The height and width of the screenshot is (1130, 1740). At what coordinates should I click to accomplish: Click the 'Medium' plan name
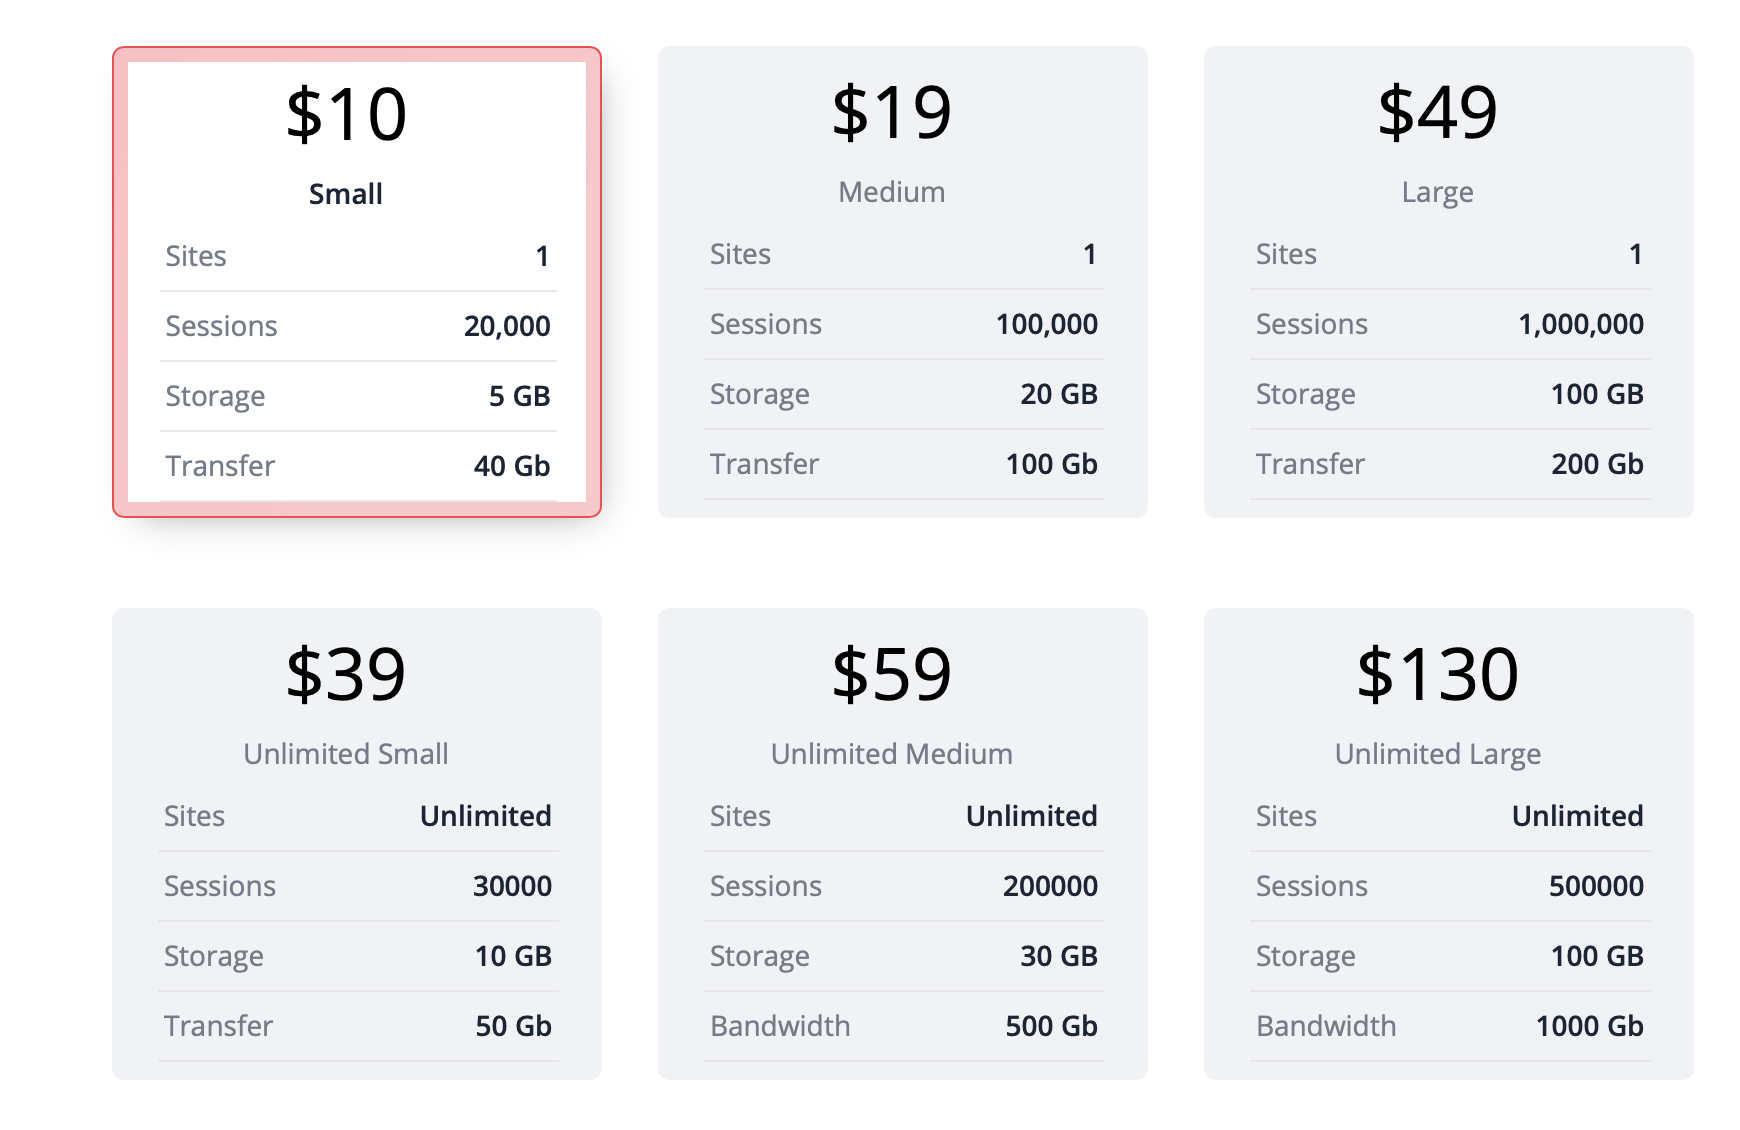892,192
